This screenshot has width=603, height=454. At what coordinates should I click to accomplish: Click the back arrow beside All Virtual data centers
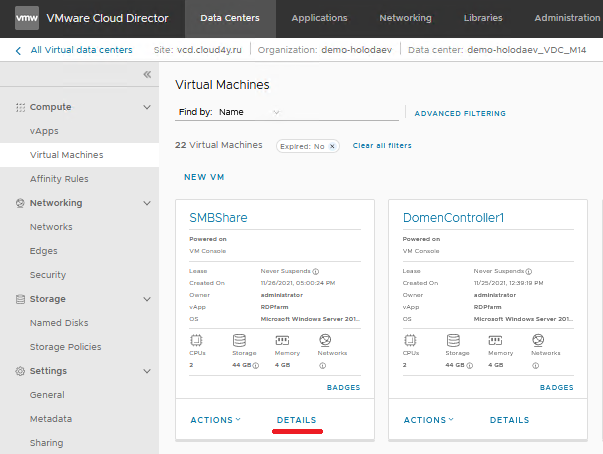(x=18, y=50)
